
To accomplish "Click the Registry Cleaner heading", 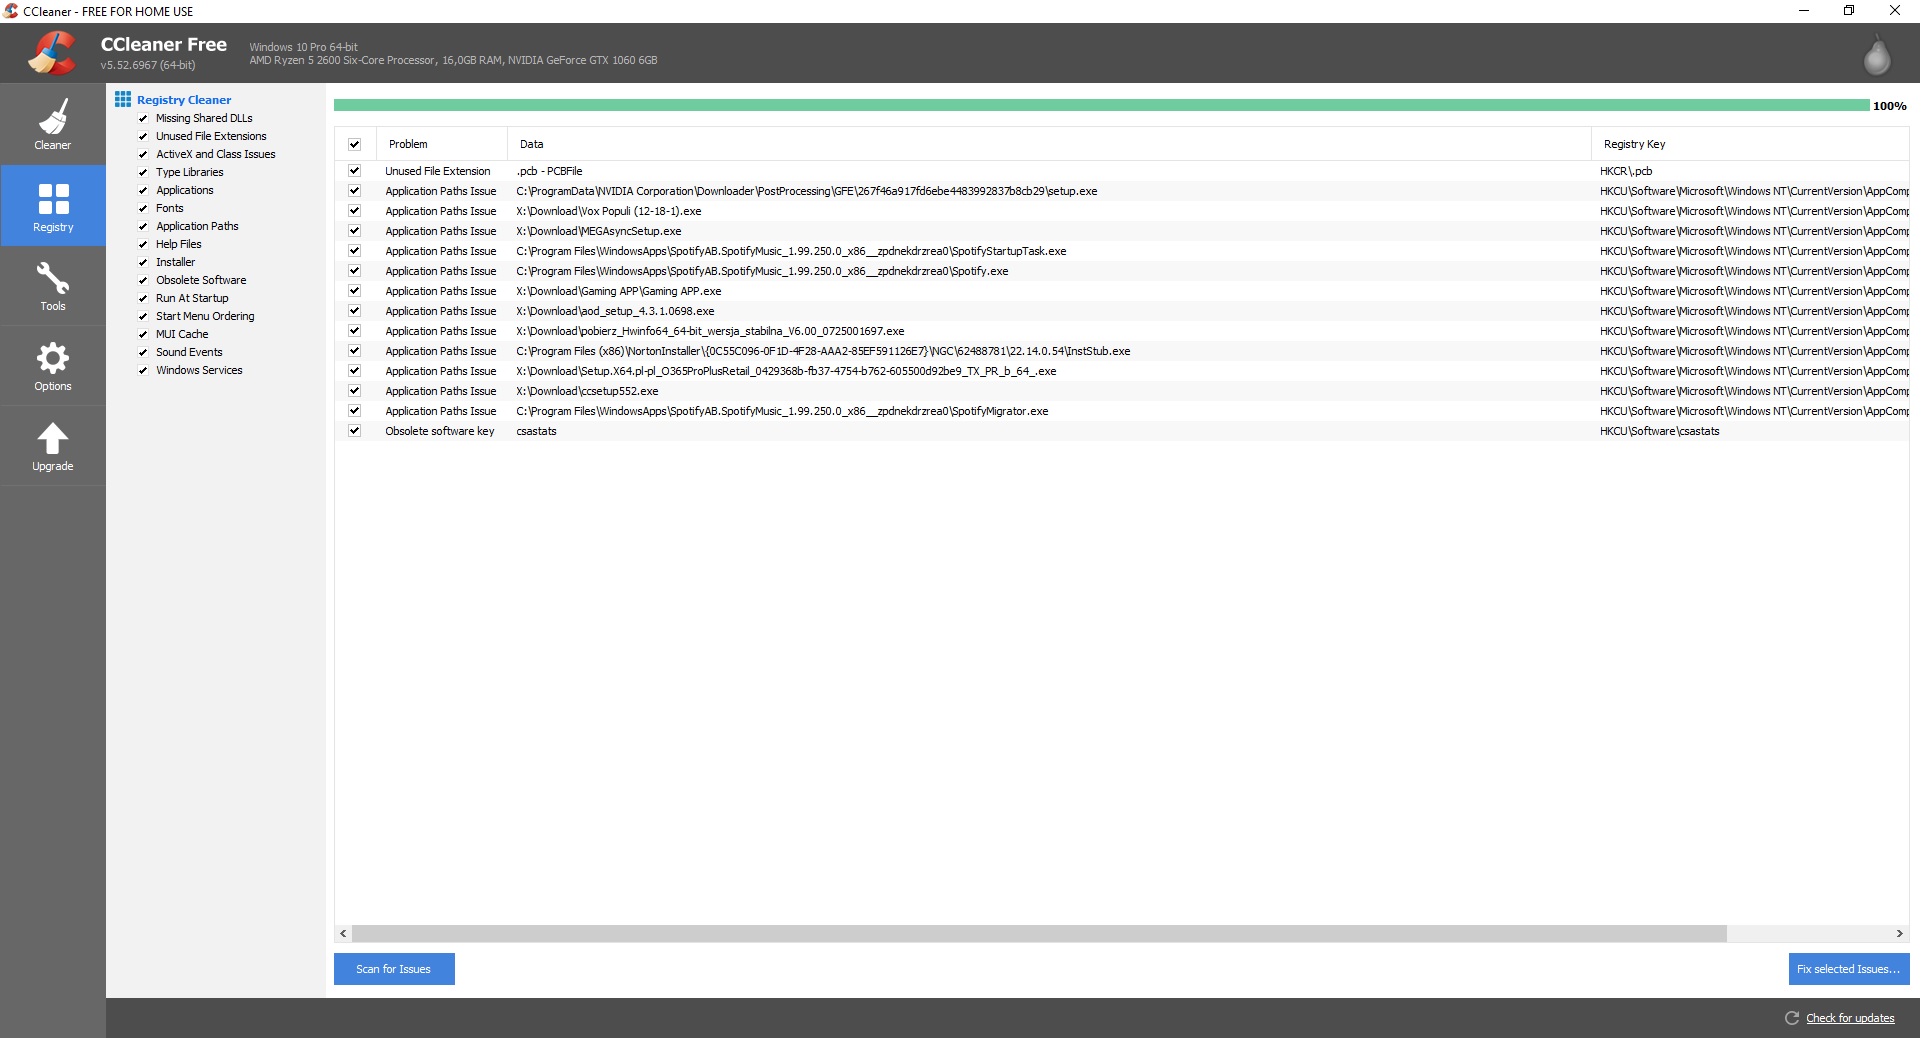I will point(184,100).
